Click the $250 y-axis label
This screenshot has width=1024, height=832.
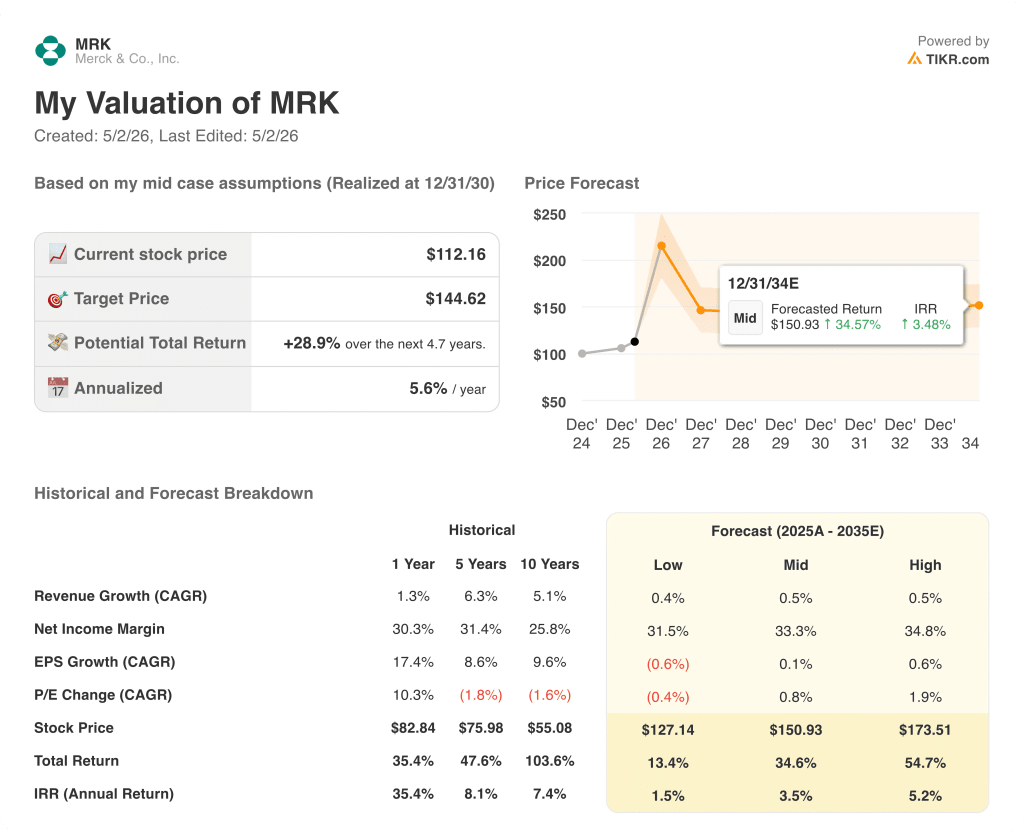point(550,214)
